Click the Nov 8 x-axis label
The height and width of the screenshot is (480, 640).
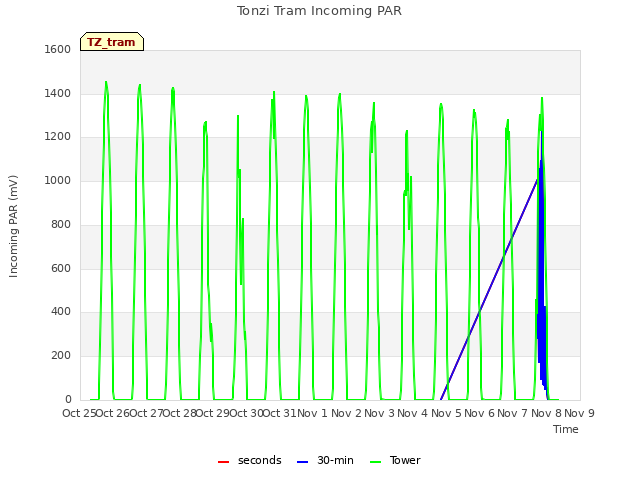click(x=546, y=413)
